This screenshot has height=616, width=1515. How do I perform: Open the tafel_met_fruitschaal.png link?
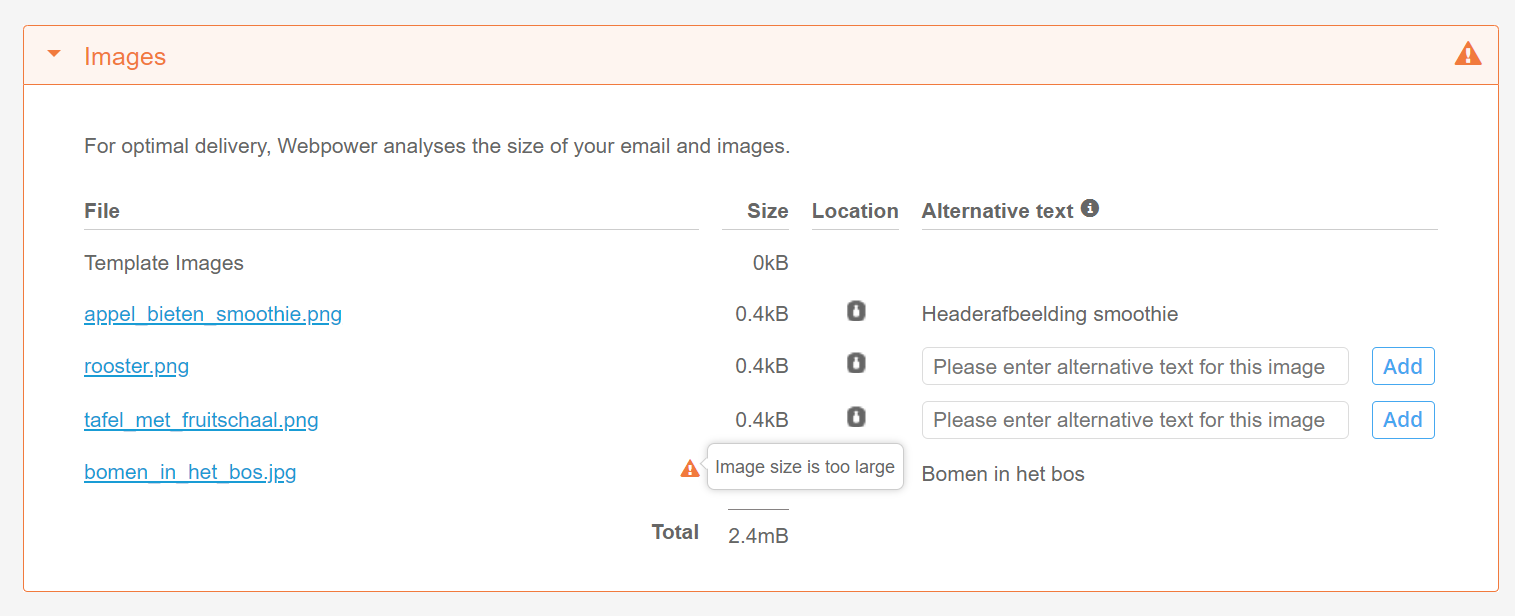201,420
